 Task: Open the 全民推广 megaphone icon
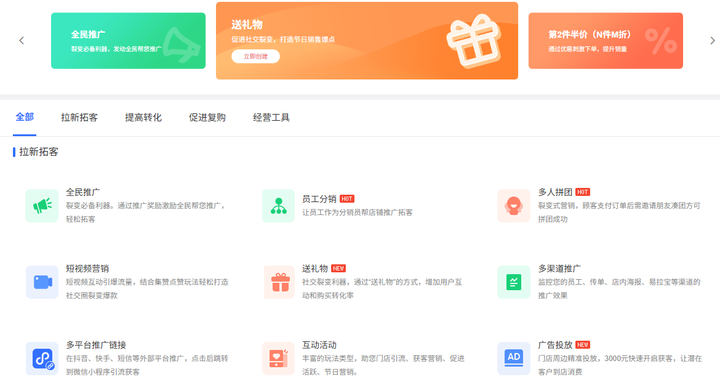tap(42, 206)
